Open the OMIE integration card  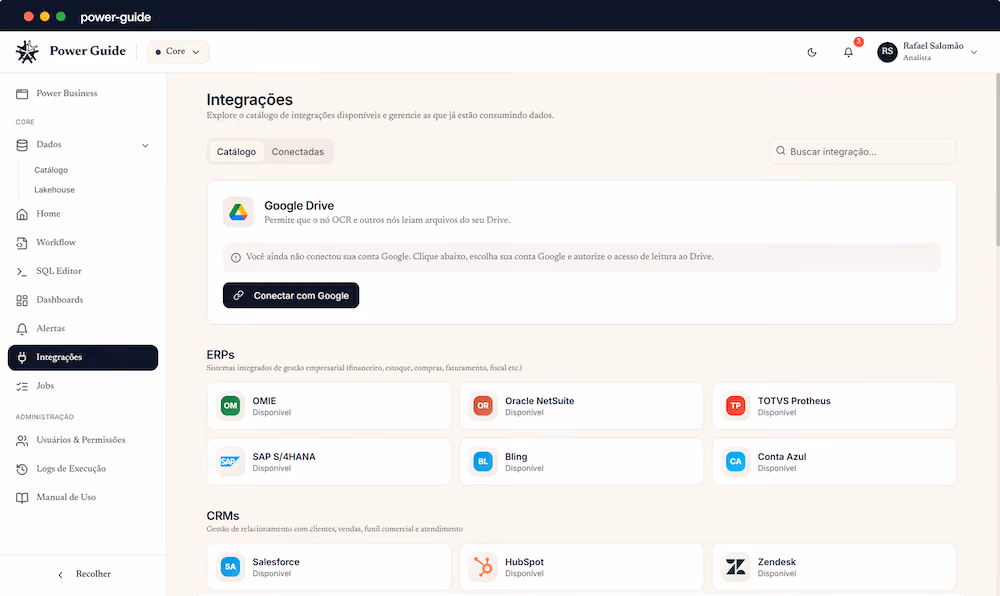click(329, 406)
